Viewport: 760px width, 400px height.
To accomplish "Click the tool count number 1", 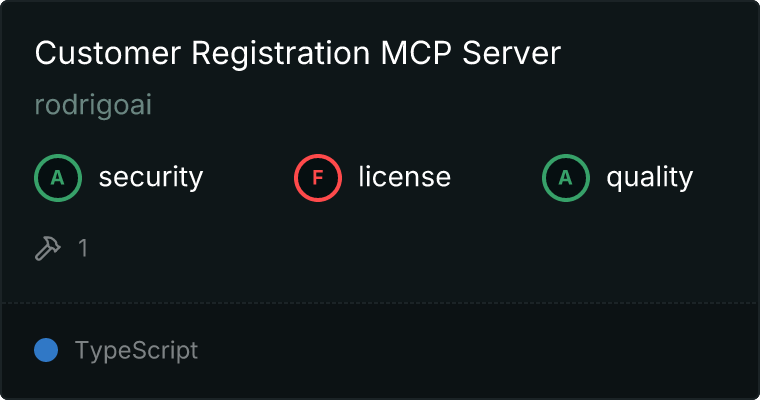I will pyautogui.click(x=83, y=248).
